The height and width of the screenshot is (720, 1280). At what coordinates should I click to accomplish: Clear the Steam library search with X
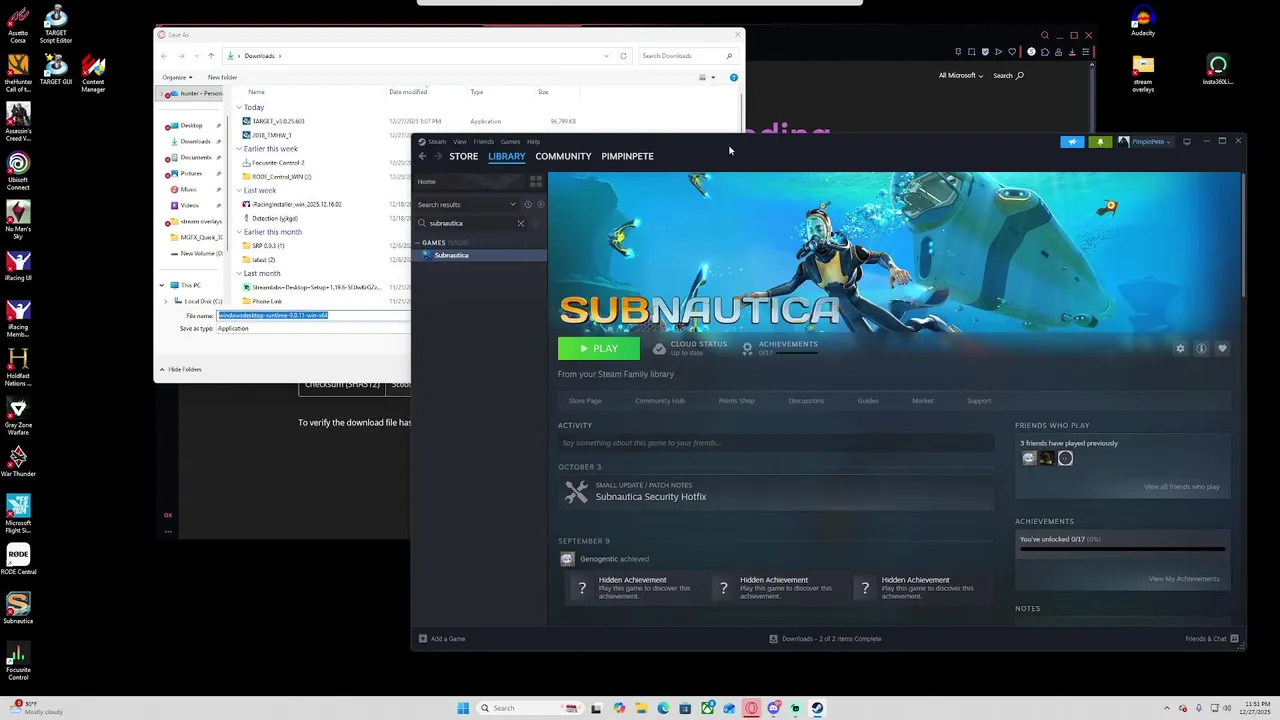click(x=520, y=223)
